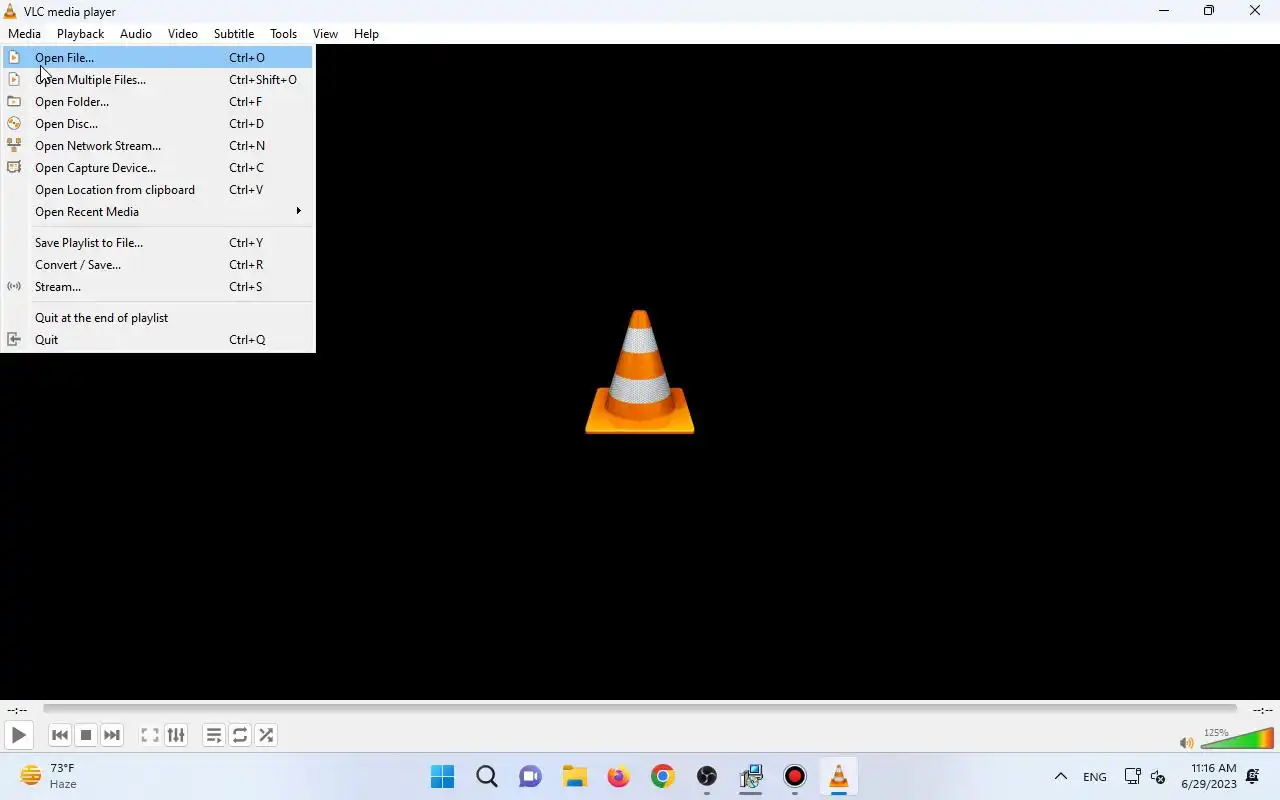Expand Open Recent Media submenu

pyautogui.click(x=158, y=212)
